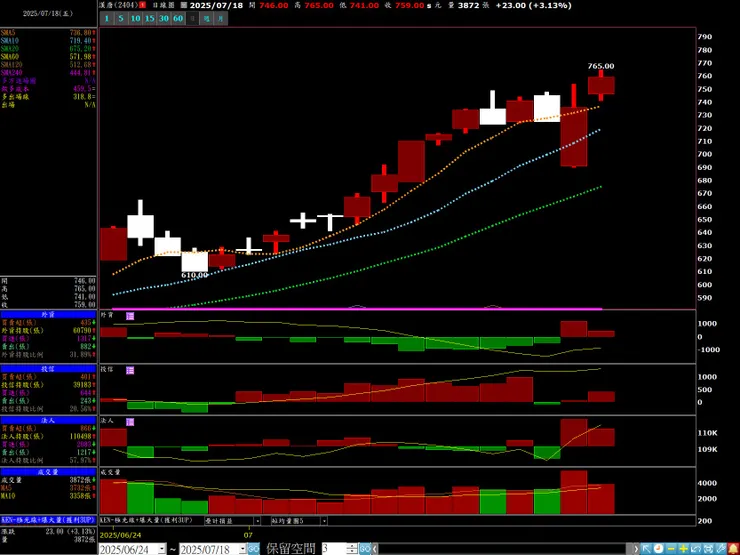Click the SMA120 indicator row

click(x=48, y=65)
